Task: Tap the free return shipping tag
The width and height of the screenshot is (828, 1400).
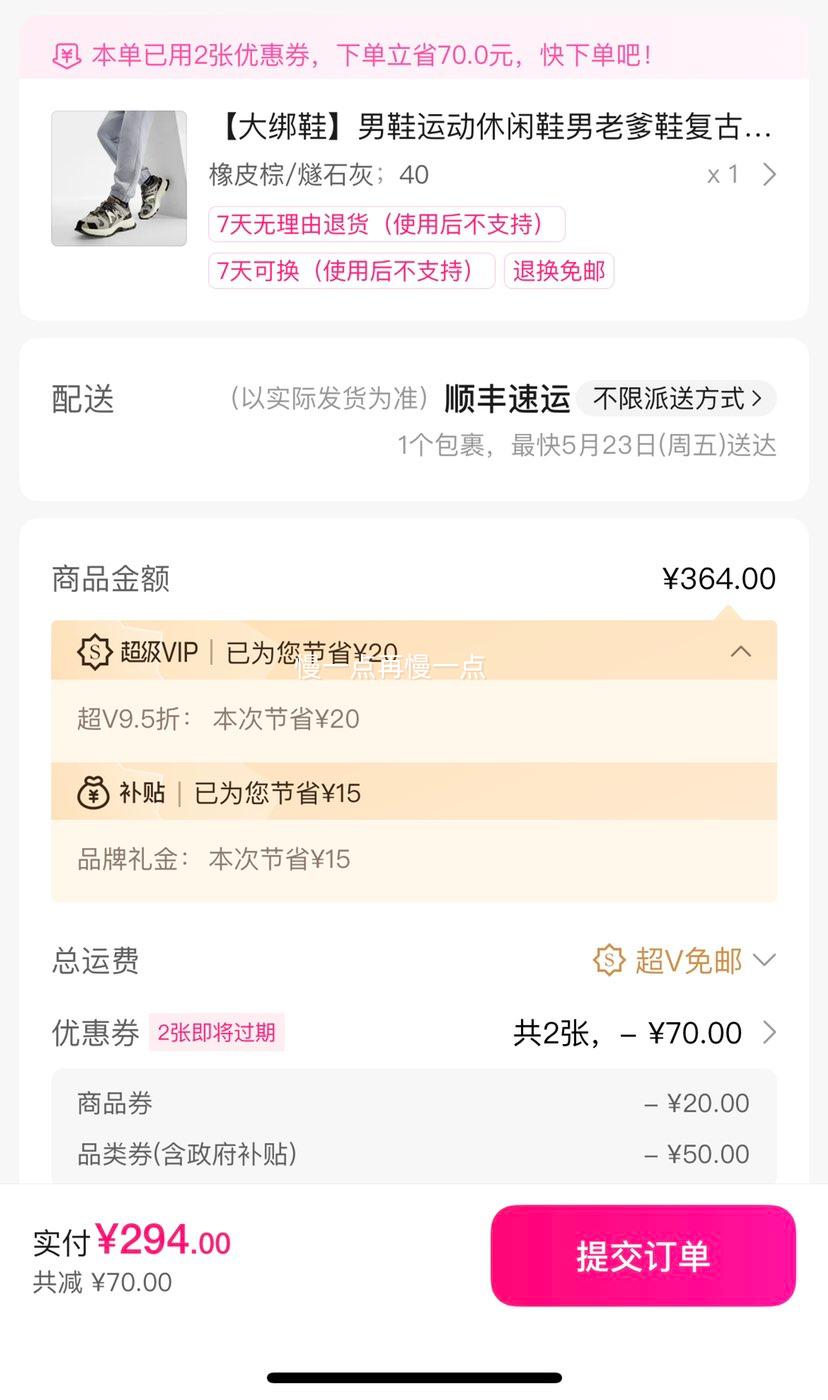Action: pos(559,271)
